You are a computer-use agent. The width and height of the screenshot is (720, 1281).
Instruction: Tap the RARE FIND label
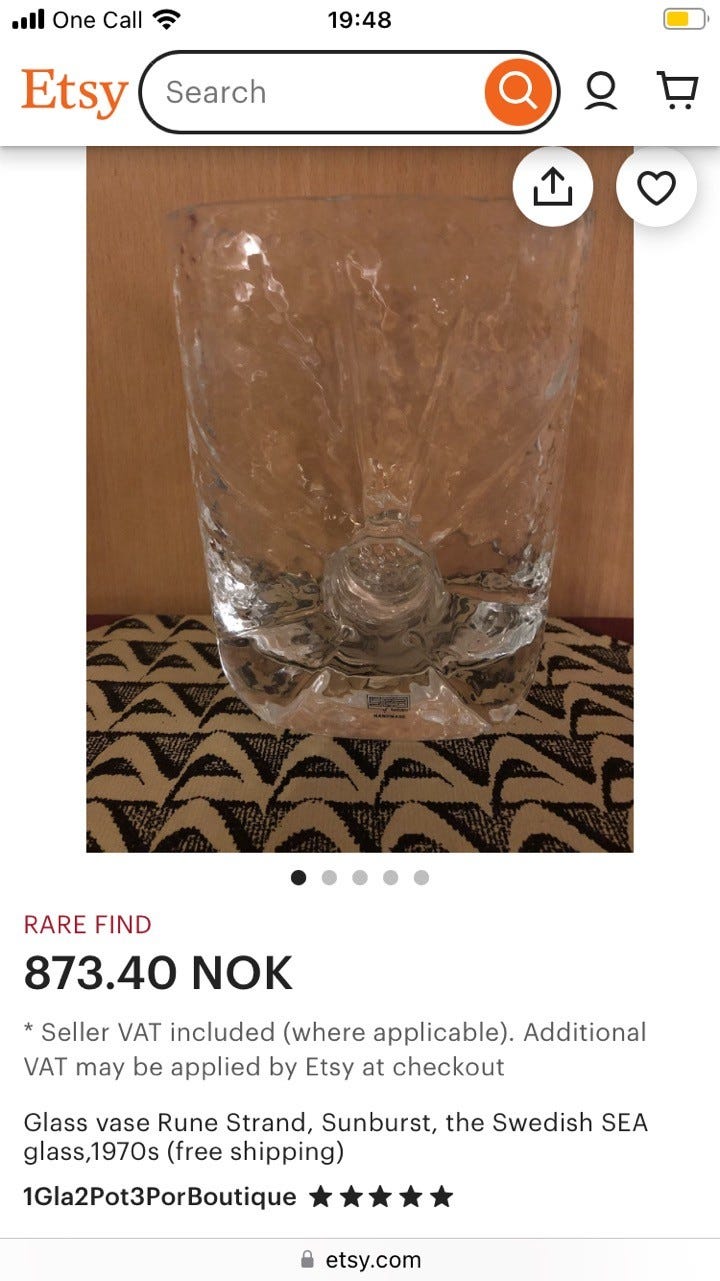(88, 925)
